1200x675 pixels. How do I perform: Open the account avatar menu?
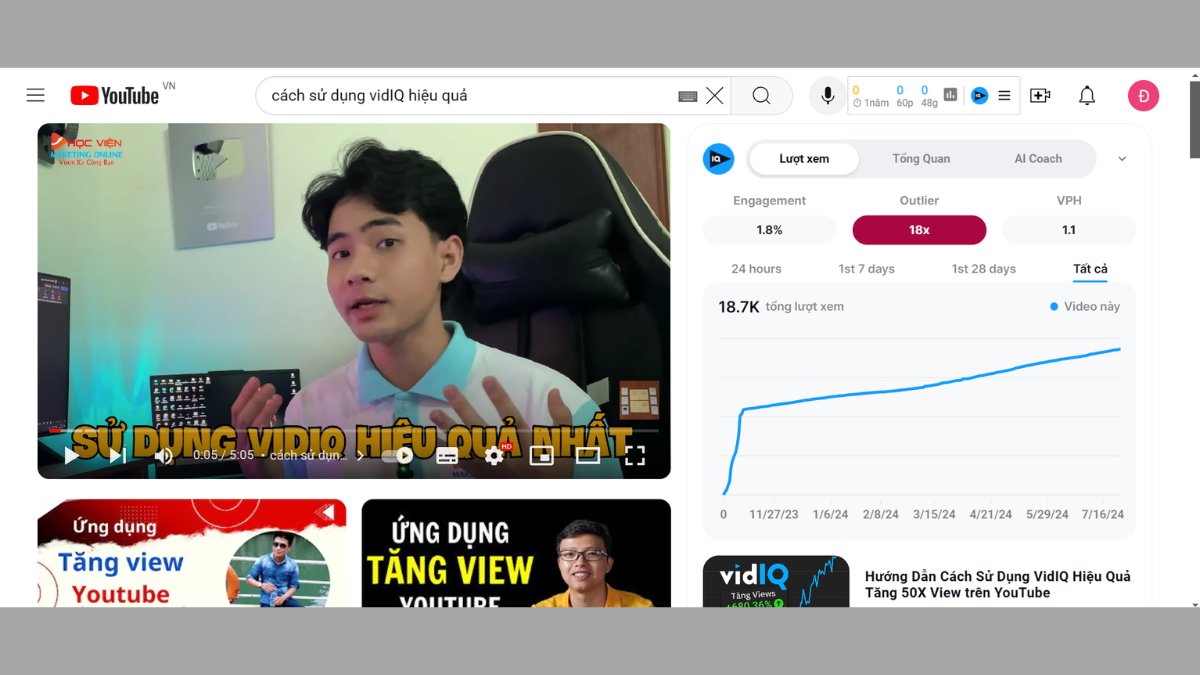pos(1143,96)
